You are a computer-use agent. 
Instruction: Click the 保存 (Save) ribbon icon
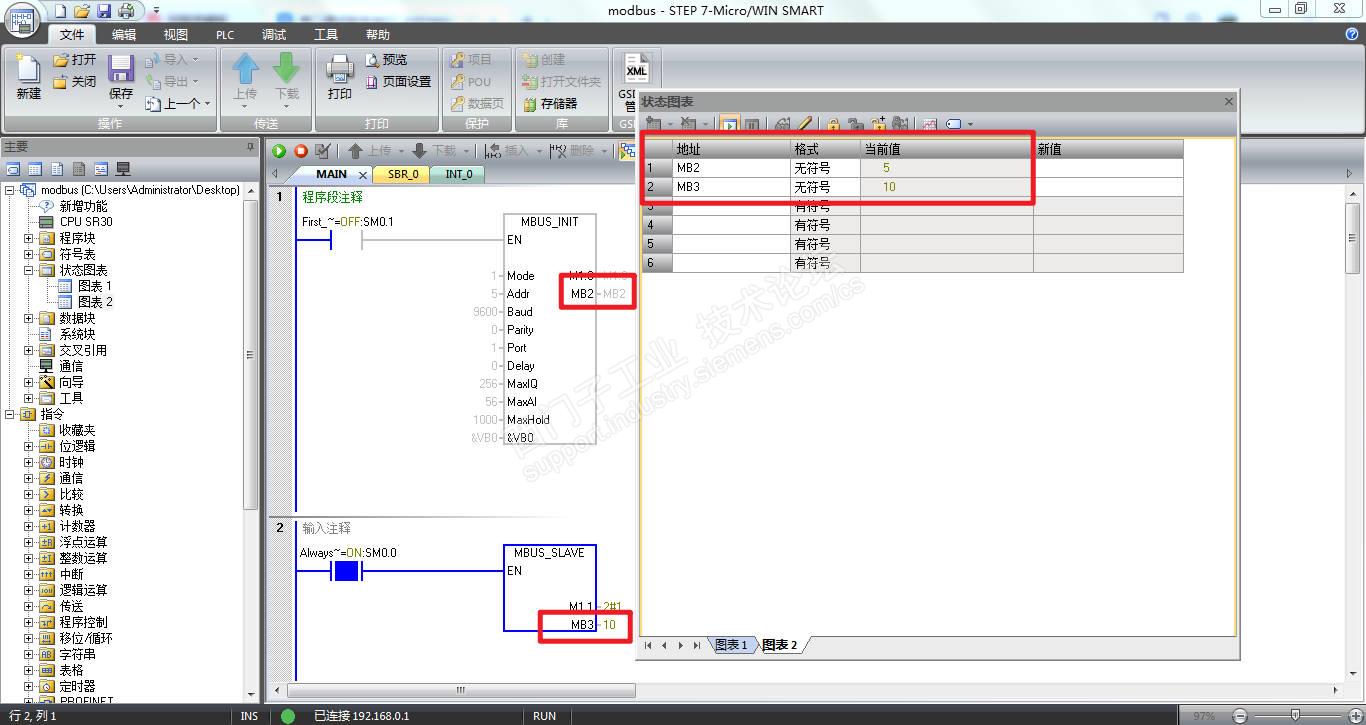tap(121, 70)
